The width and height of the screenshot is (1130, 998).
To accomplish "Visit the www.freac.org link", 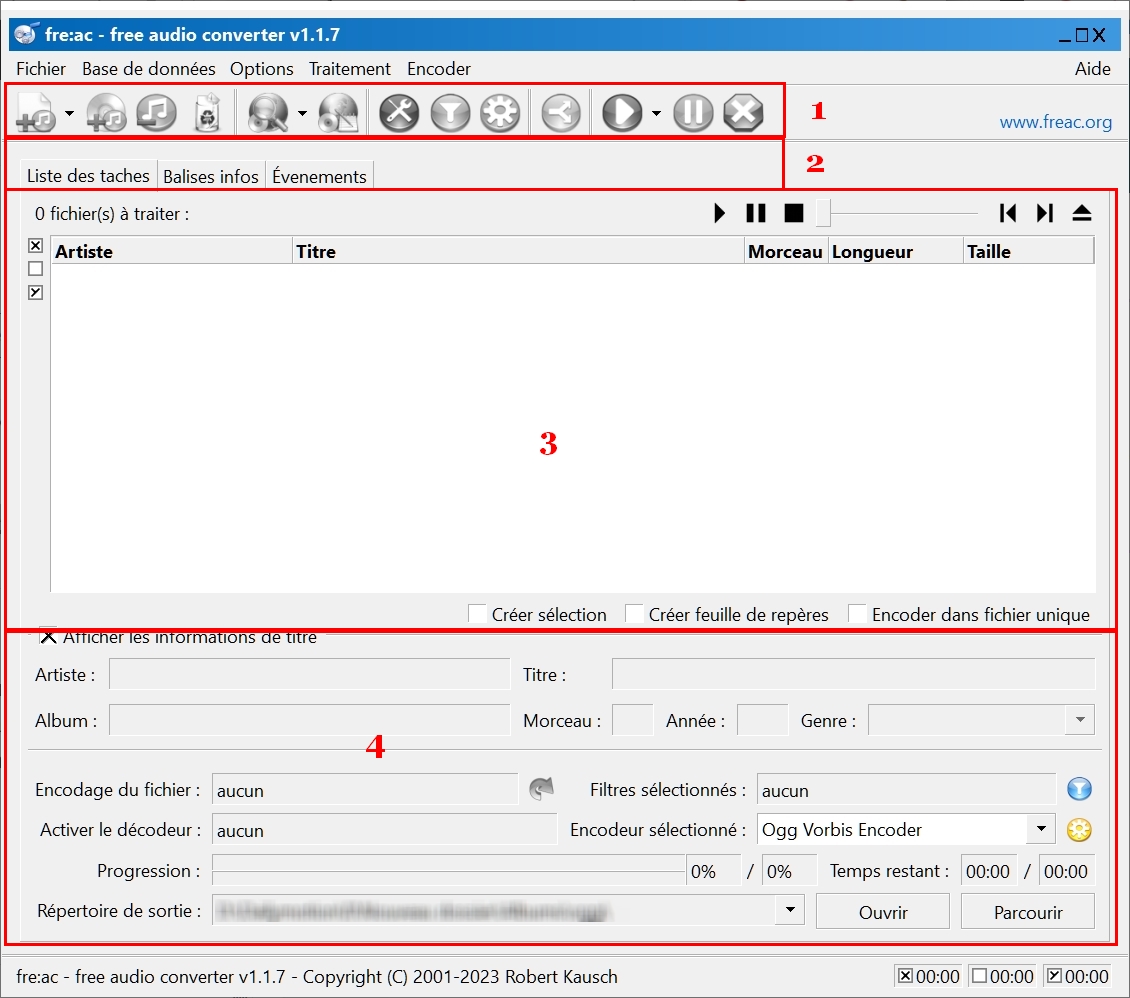I will point(1055,122).
